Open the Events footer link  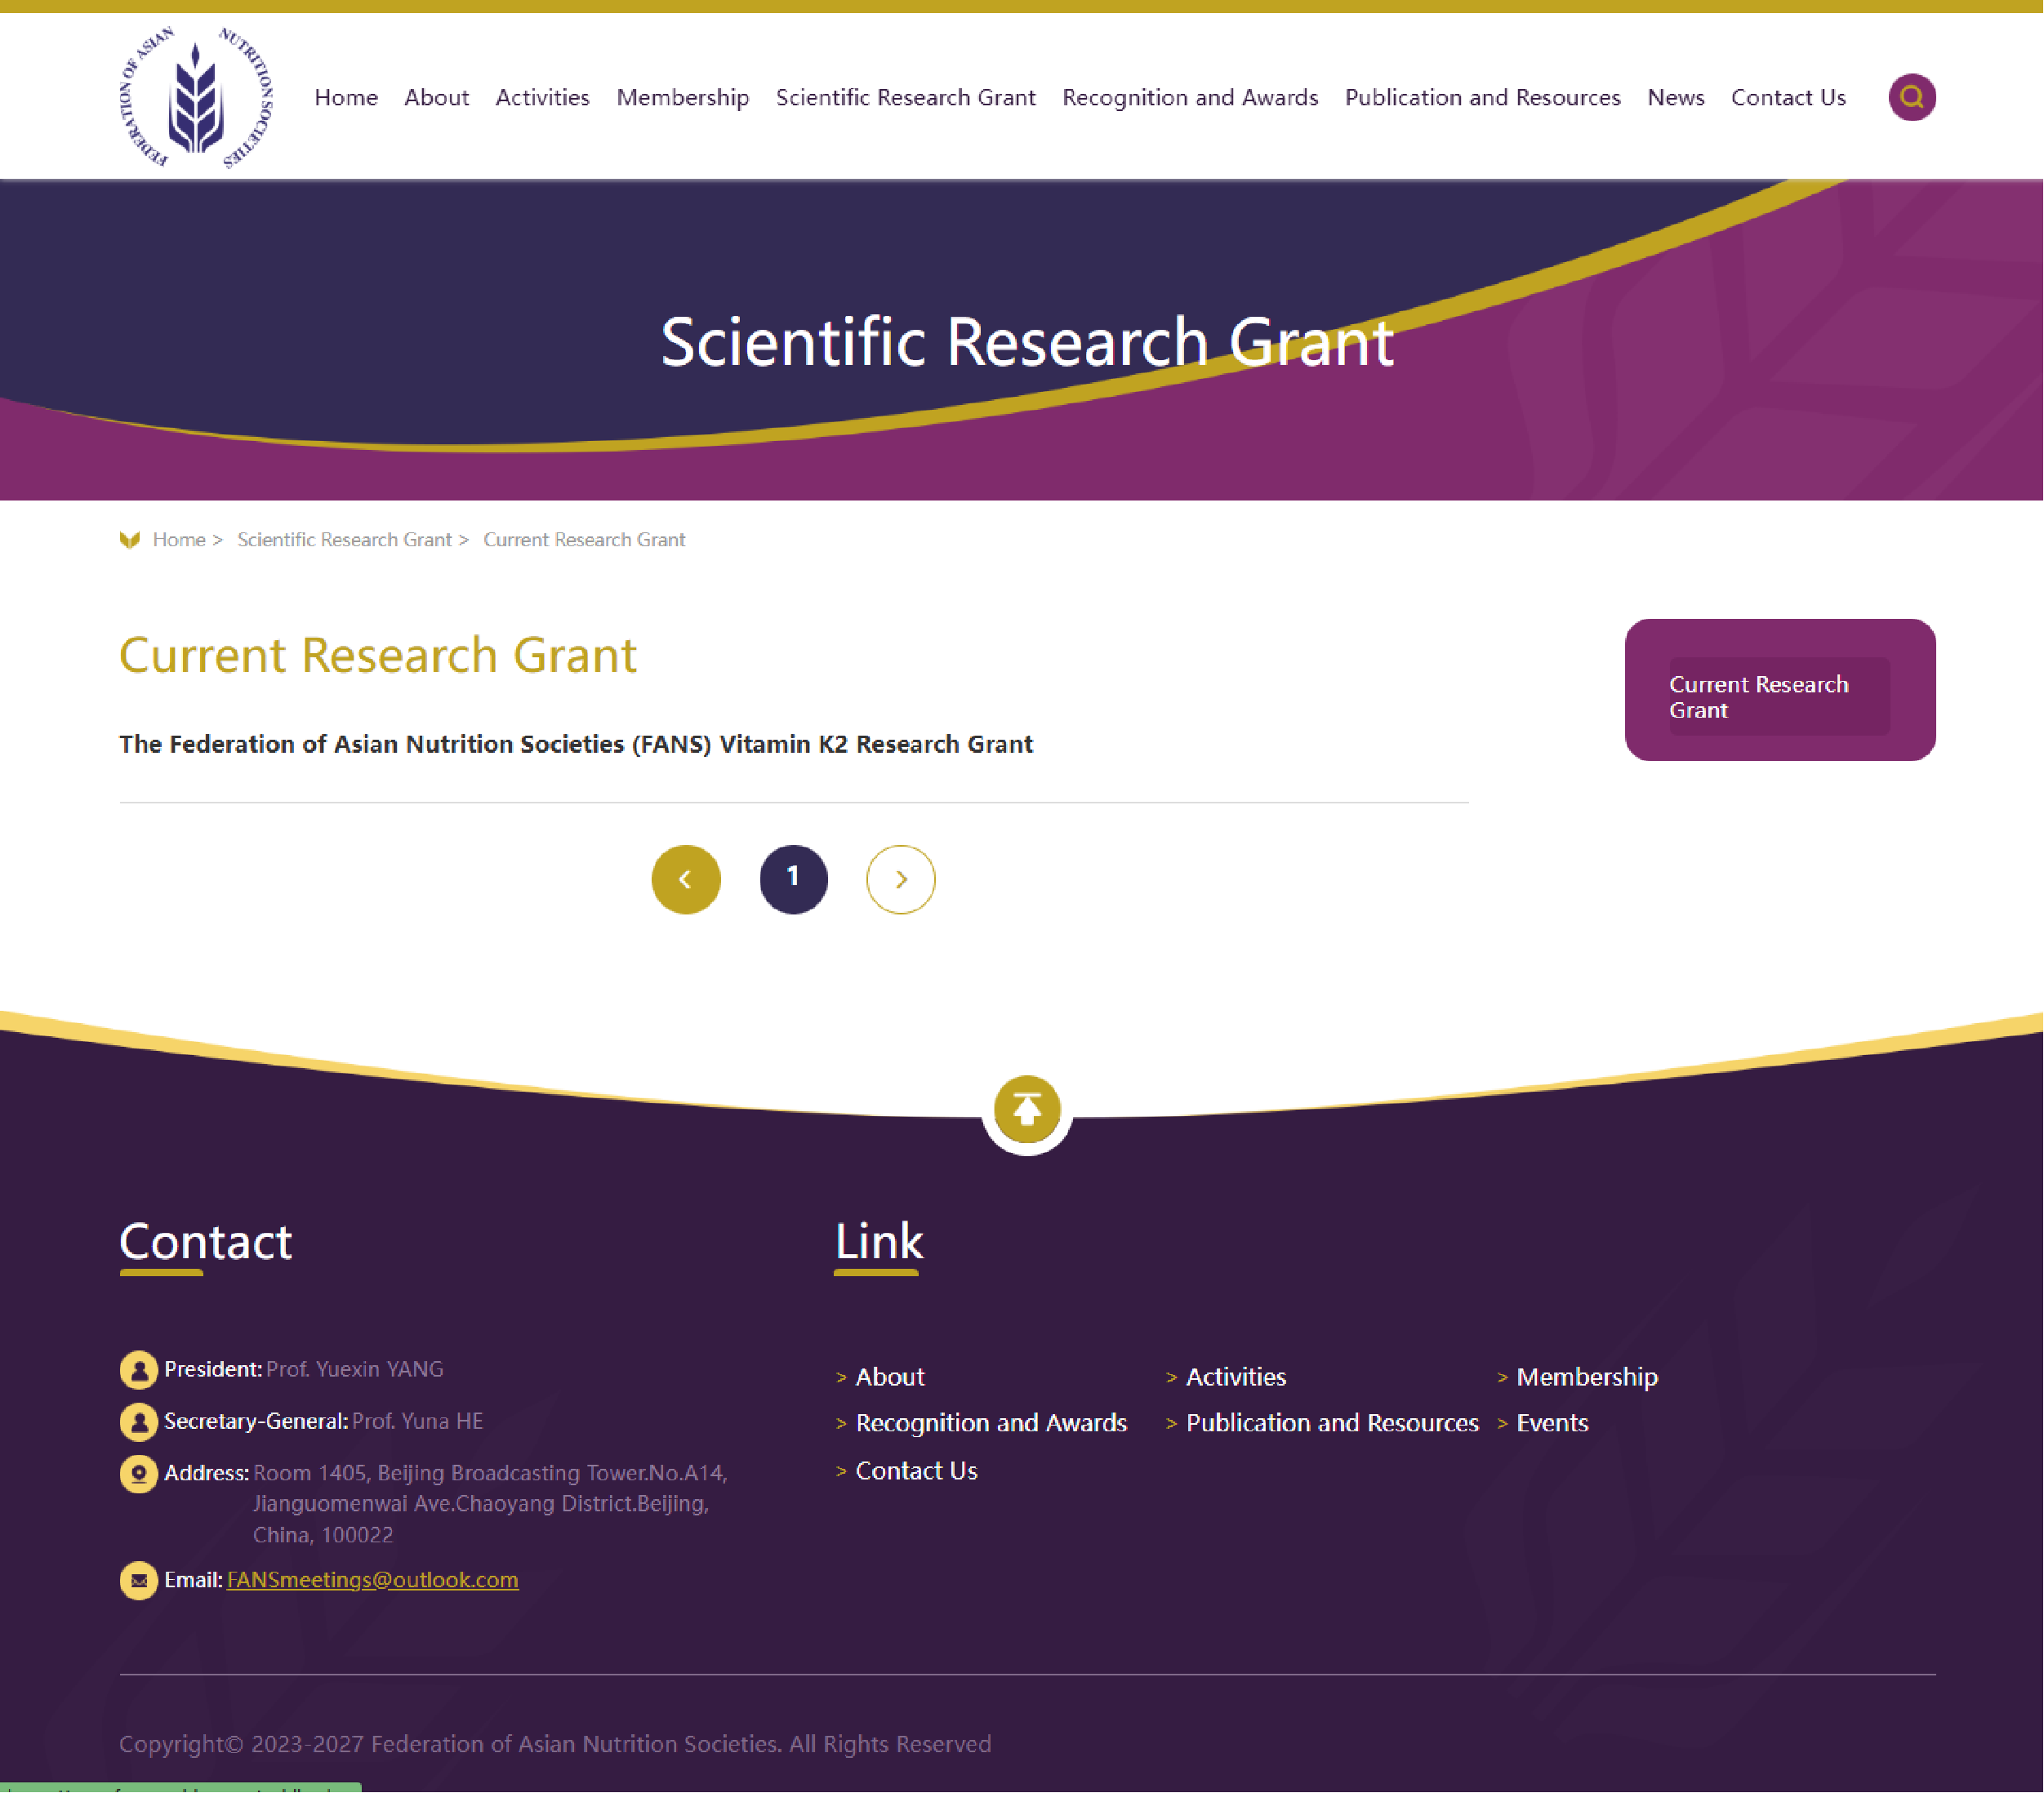click(x=1552, y=1422)
